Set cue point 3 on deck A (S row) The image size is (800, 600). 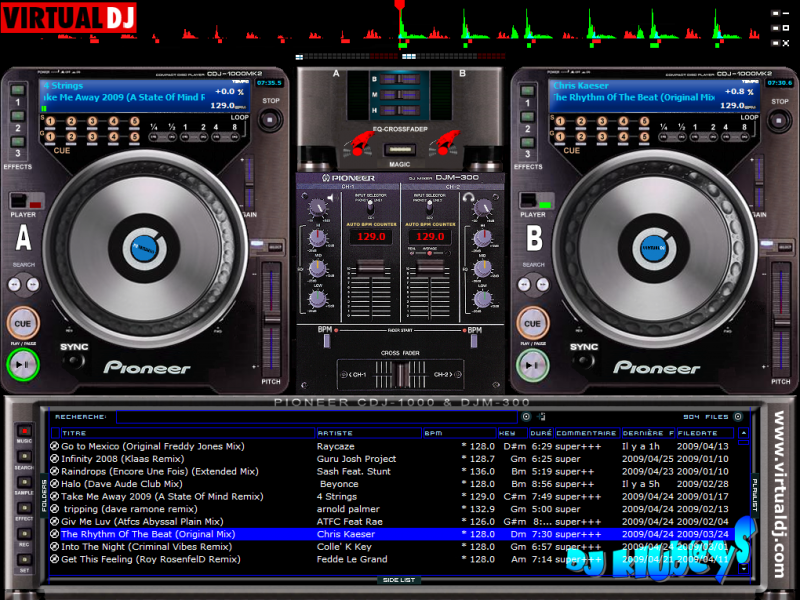92,121
